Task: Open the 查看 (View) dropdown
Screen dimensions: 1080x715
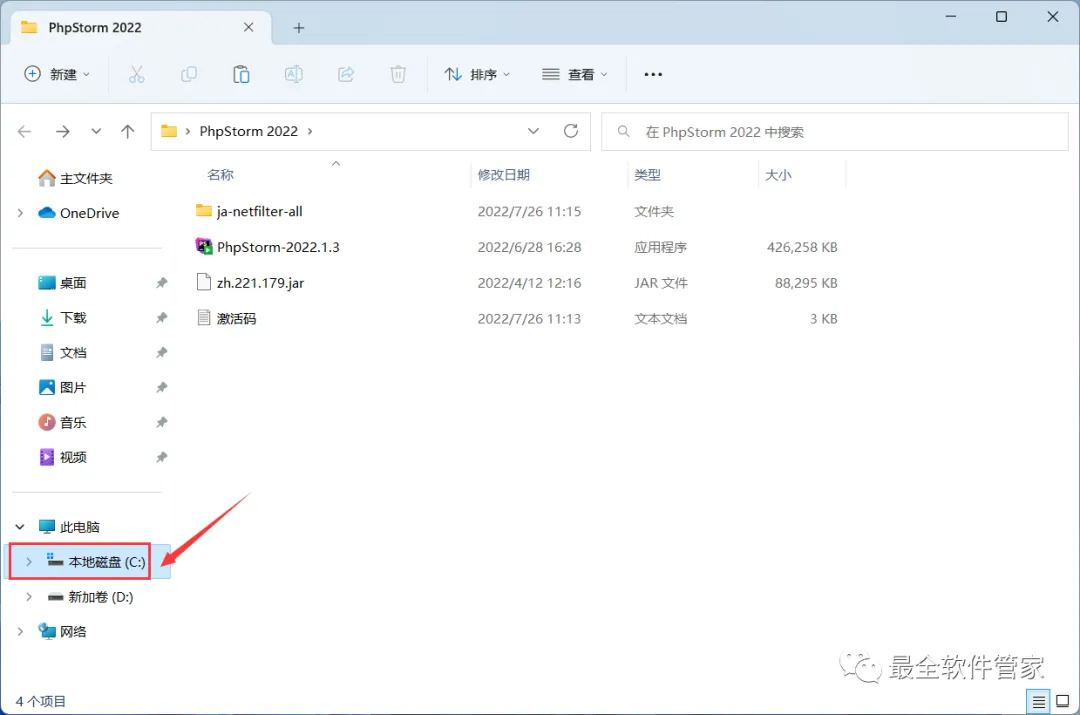Action: point(574,74)
